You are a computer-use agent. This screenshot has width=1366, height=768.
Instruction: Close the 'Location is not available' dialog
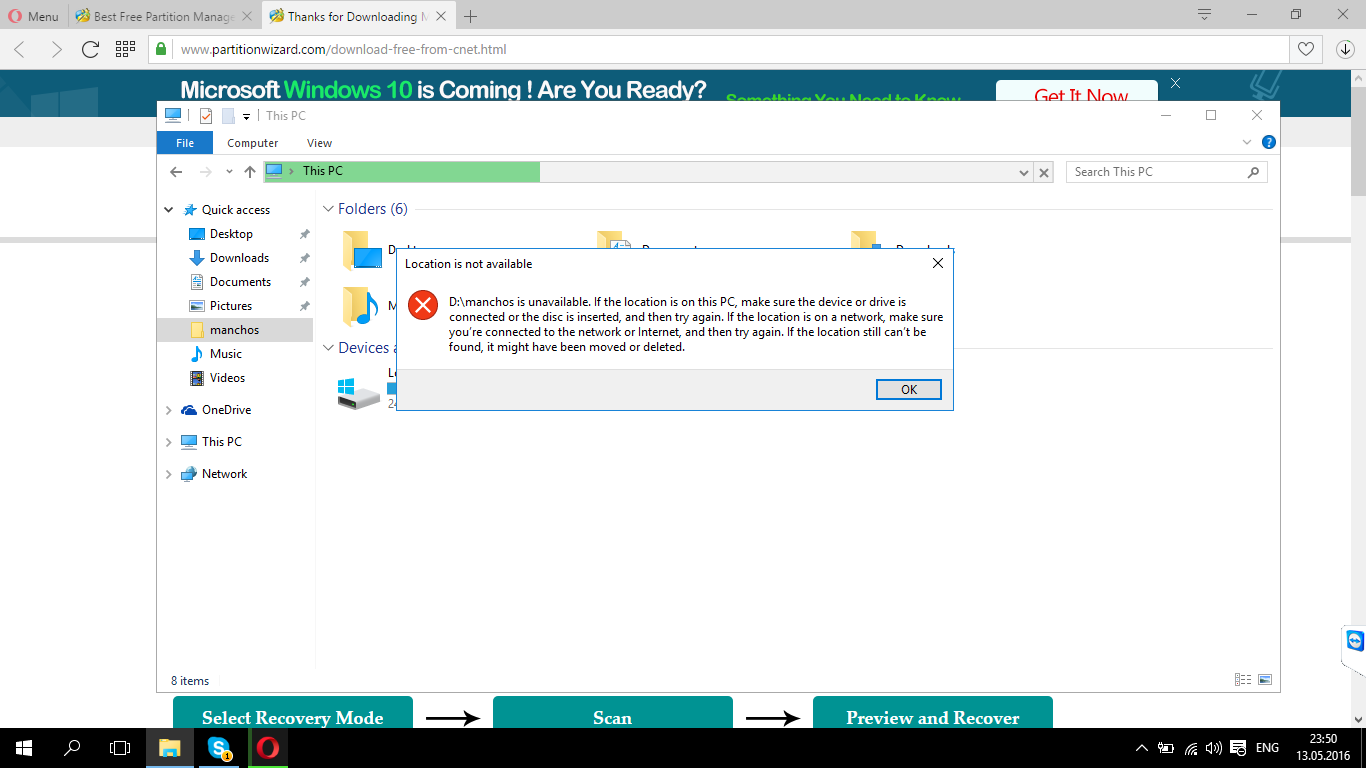pos(937,264)
